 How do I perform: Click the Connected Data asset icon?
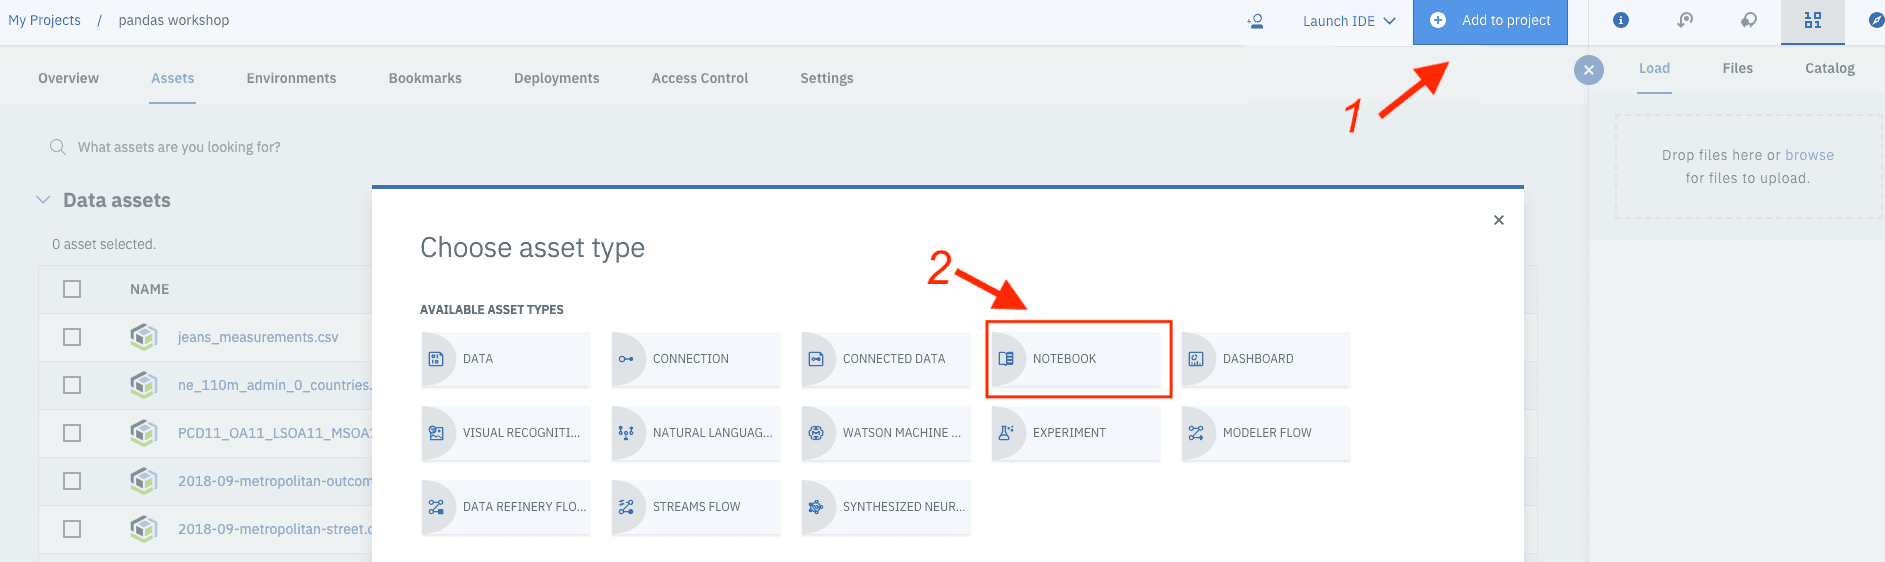pyautogui.click(x=816, y=359)
